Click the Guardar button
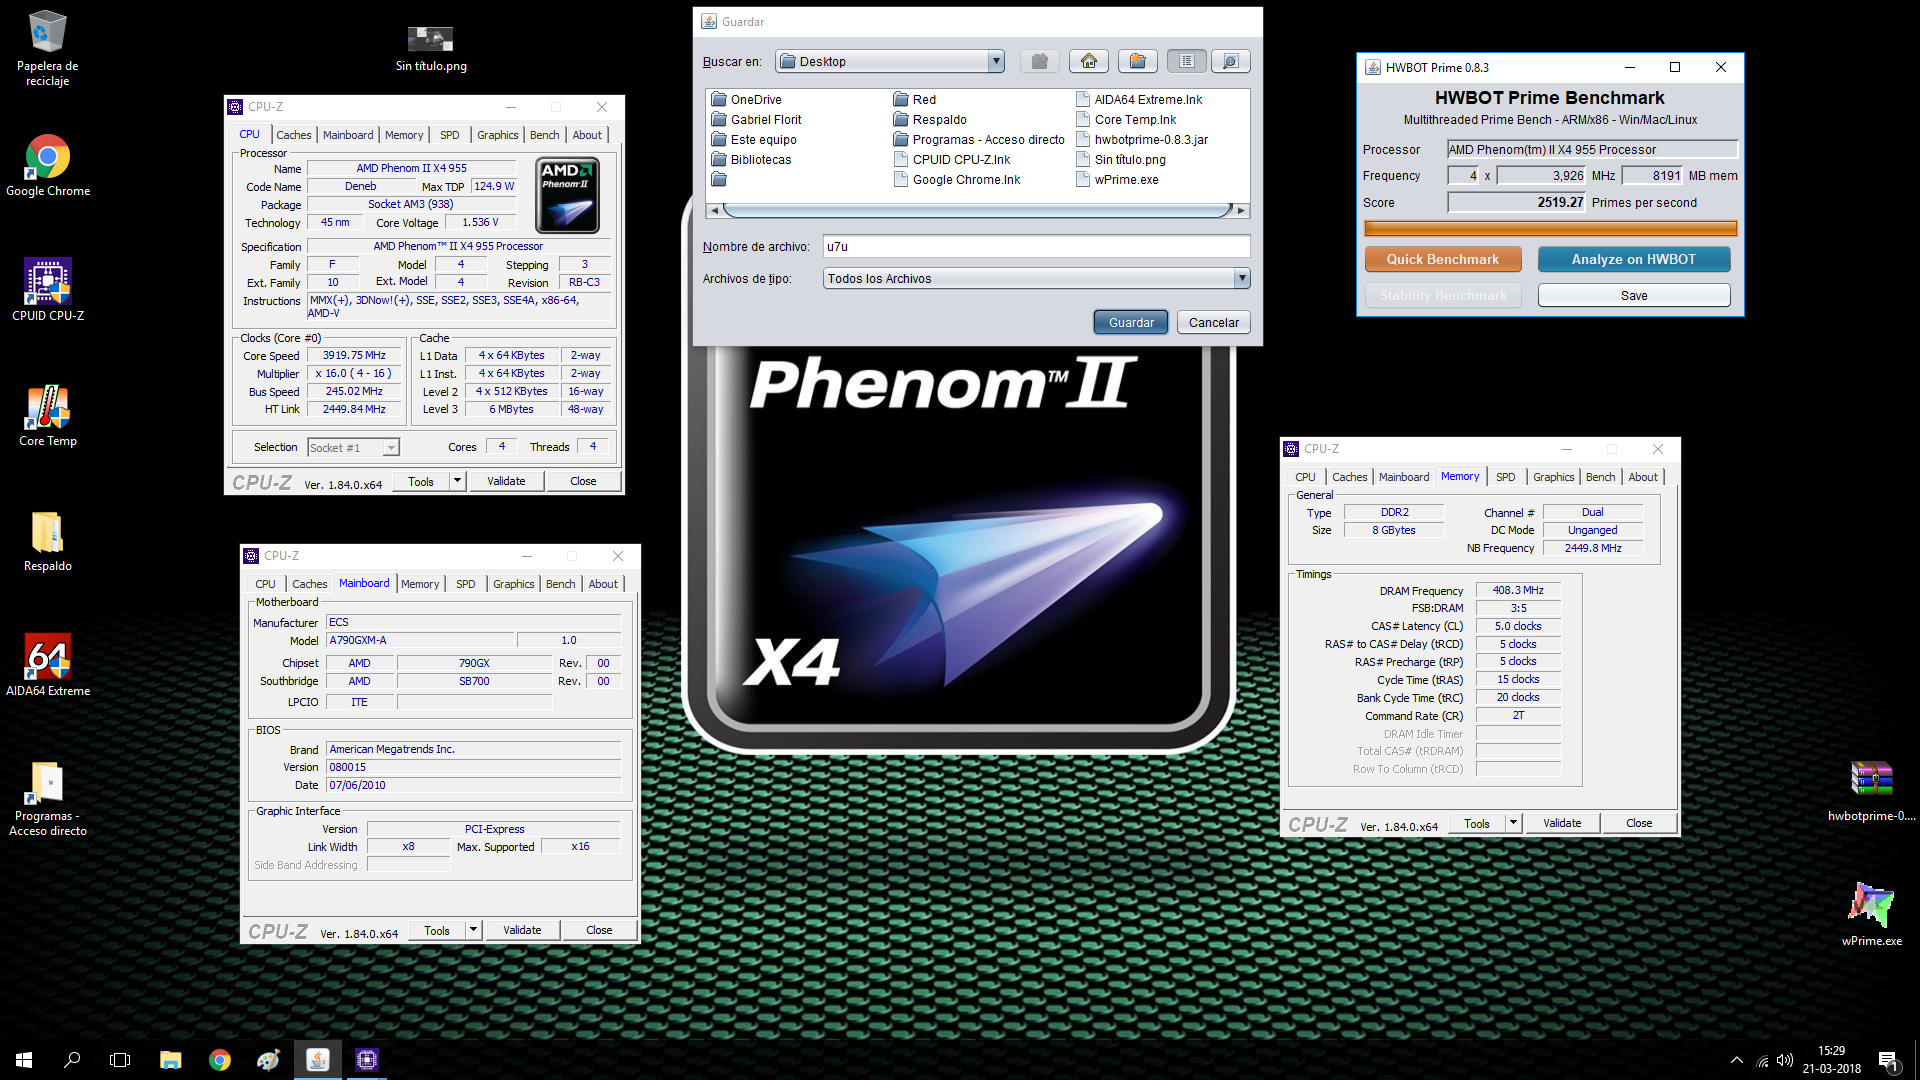 tap(1131, 322)
